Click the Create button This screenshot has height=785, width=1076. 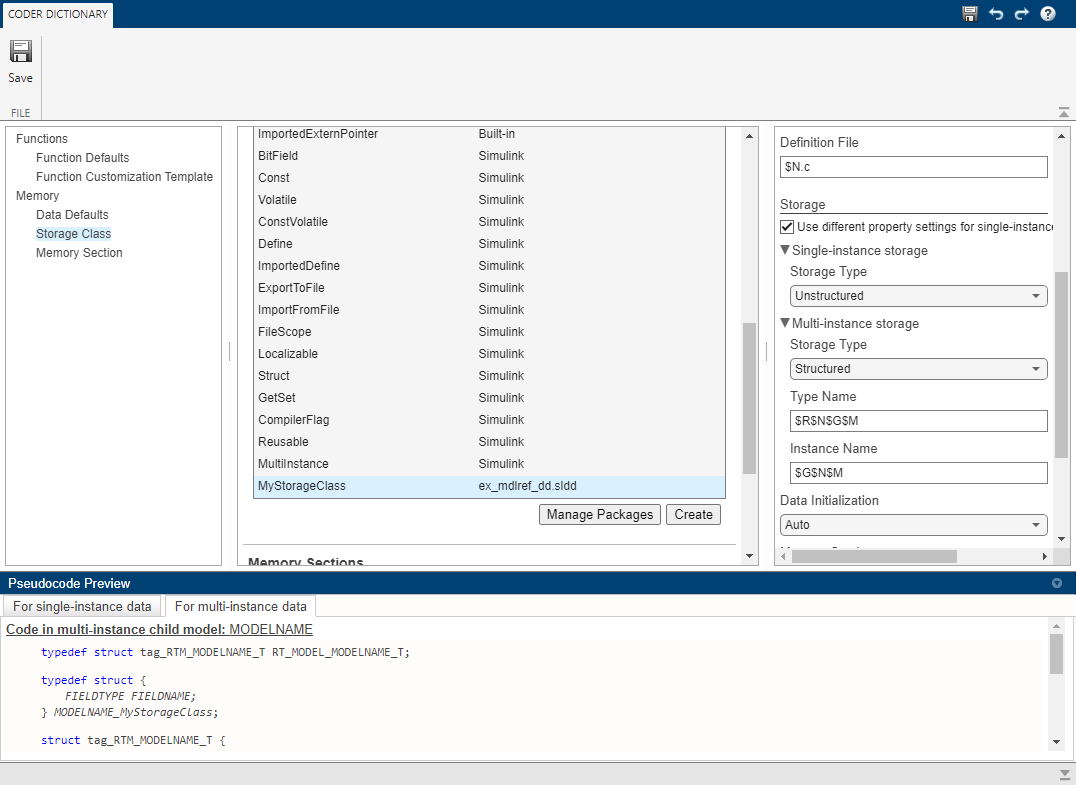coord(693,515)
